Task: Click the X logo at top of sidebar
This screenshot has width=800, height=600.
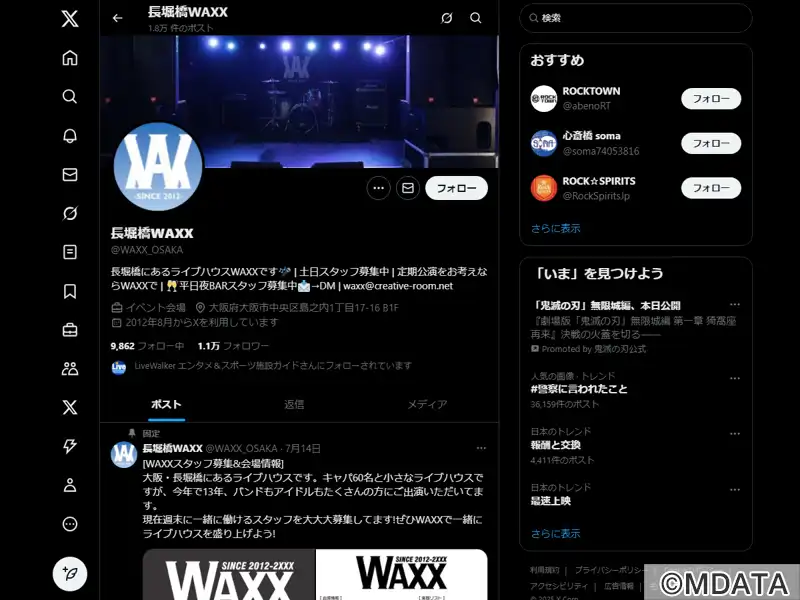Action: [x=70, y=19]
